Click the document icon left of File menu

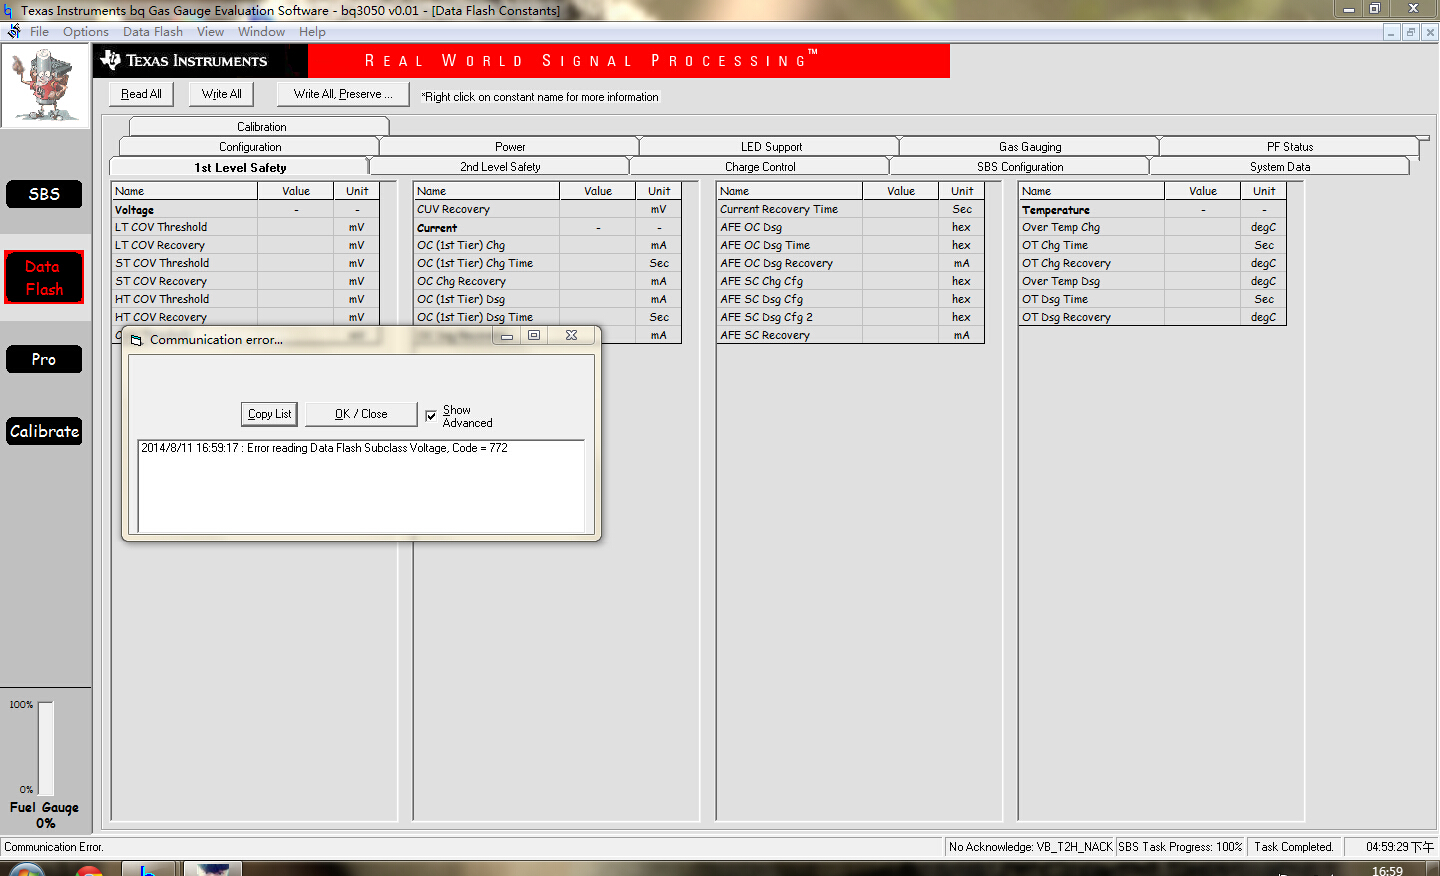tap(14, 32)
